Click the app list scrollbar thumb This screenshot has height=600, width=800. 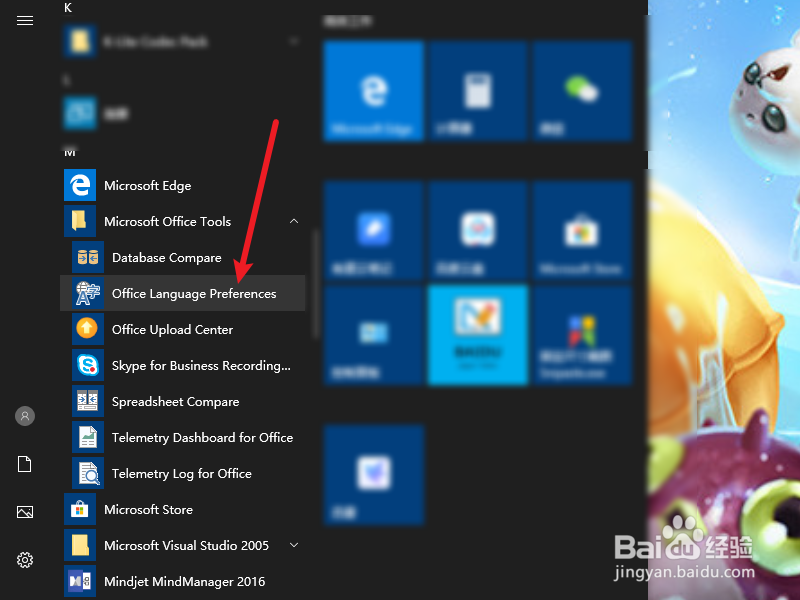coord(315,284)
